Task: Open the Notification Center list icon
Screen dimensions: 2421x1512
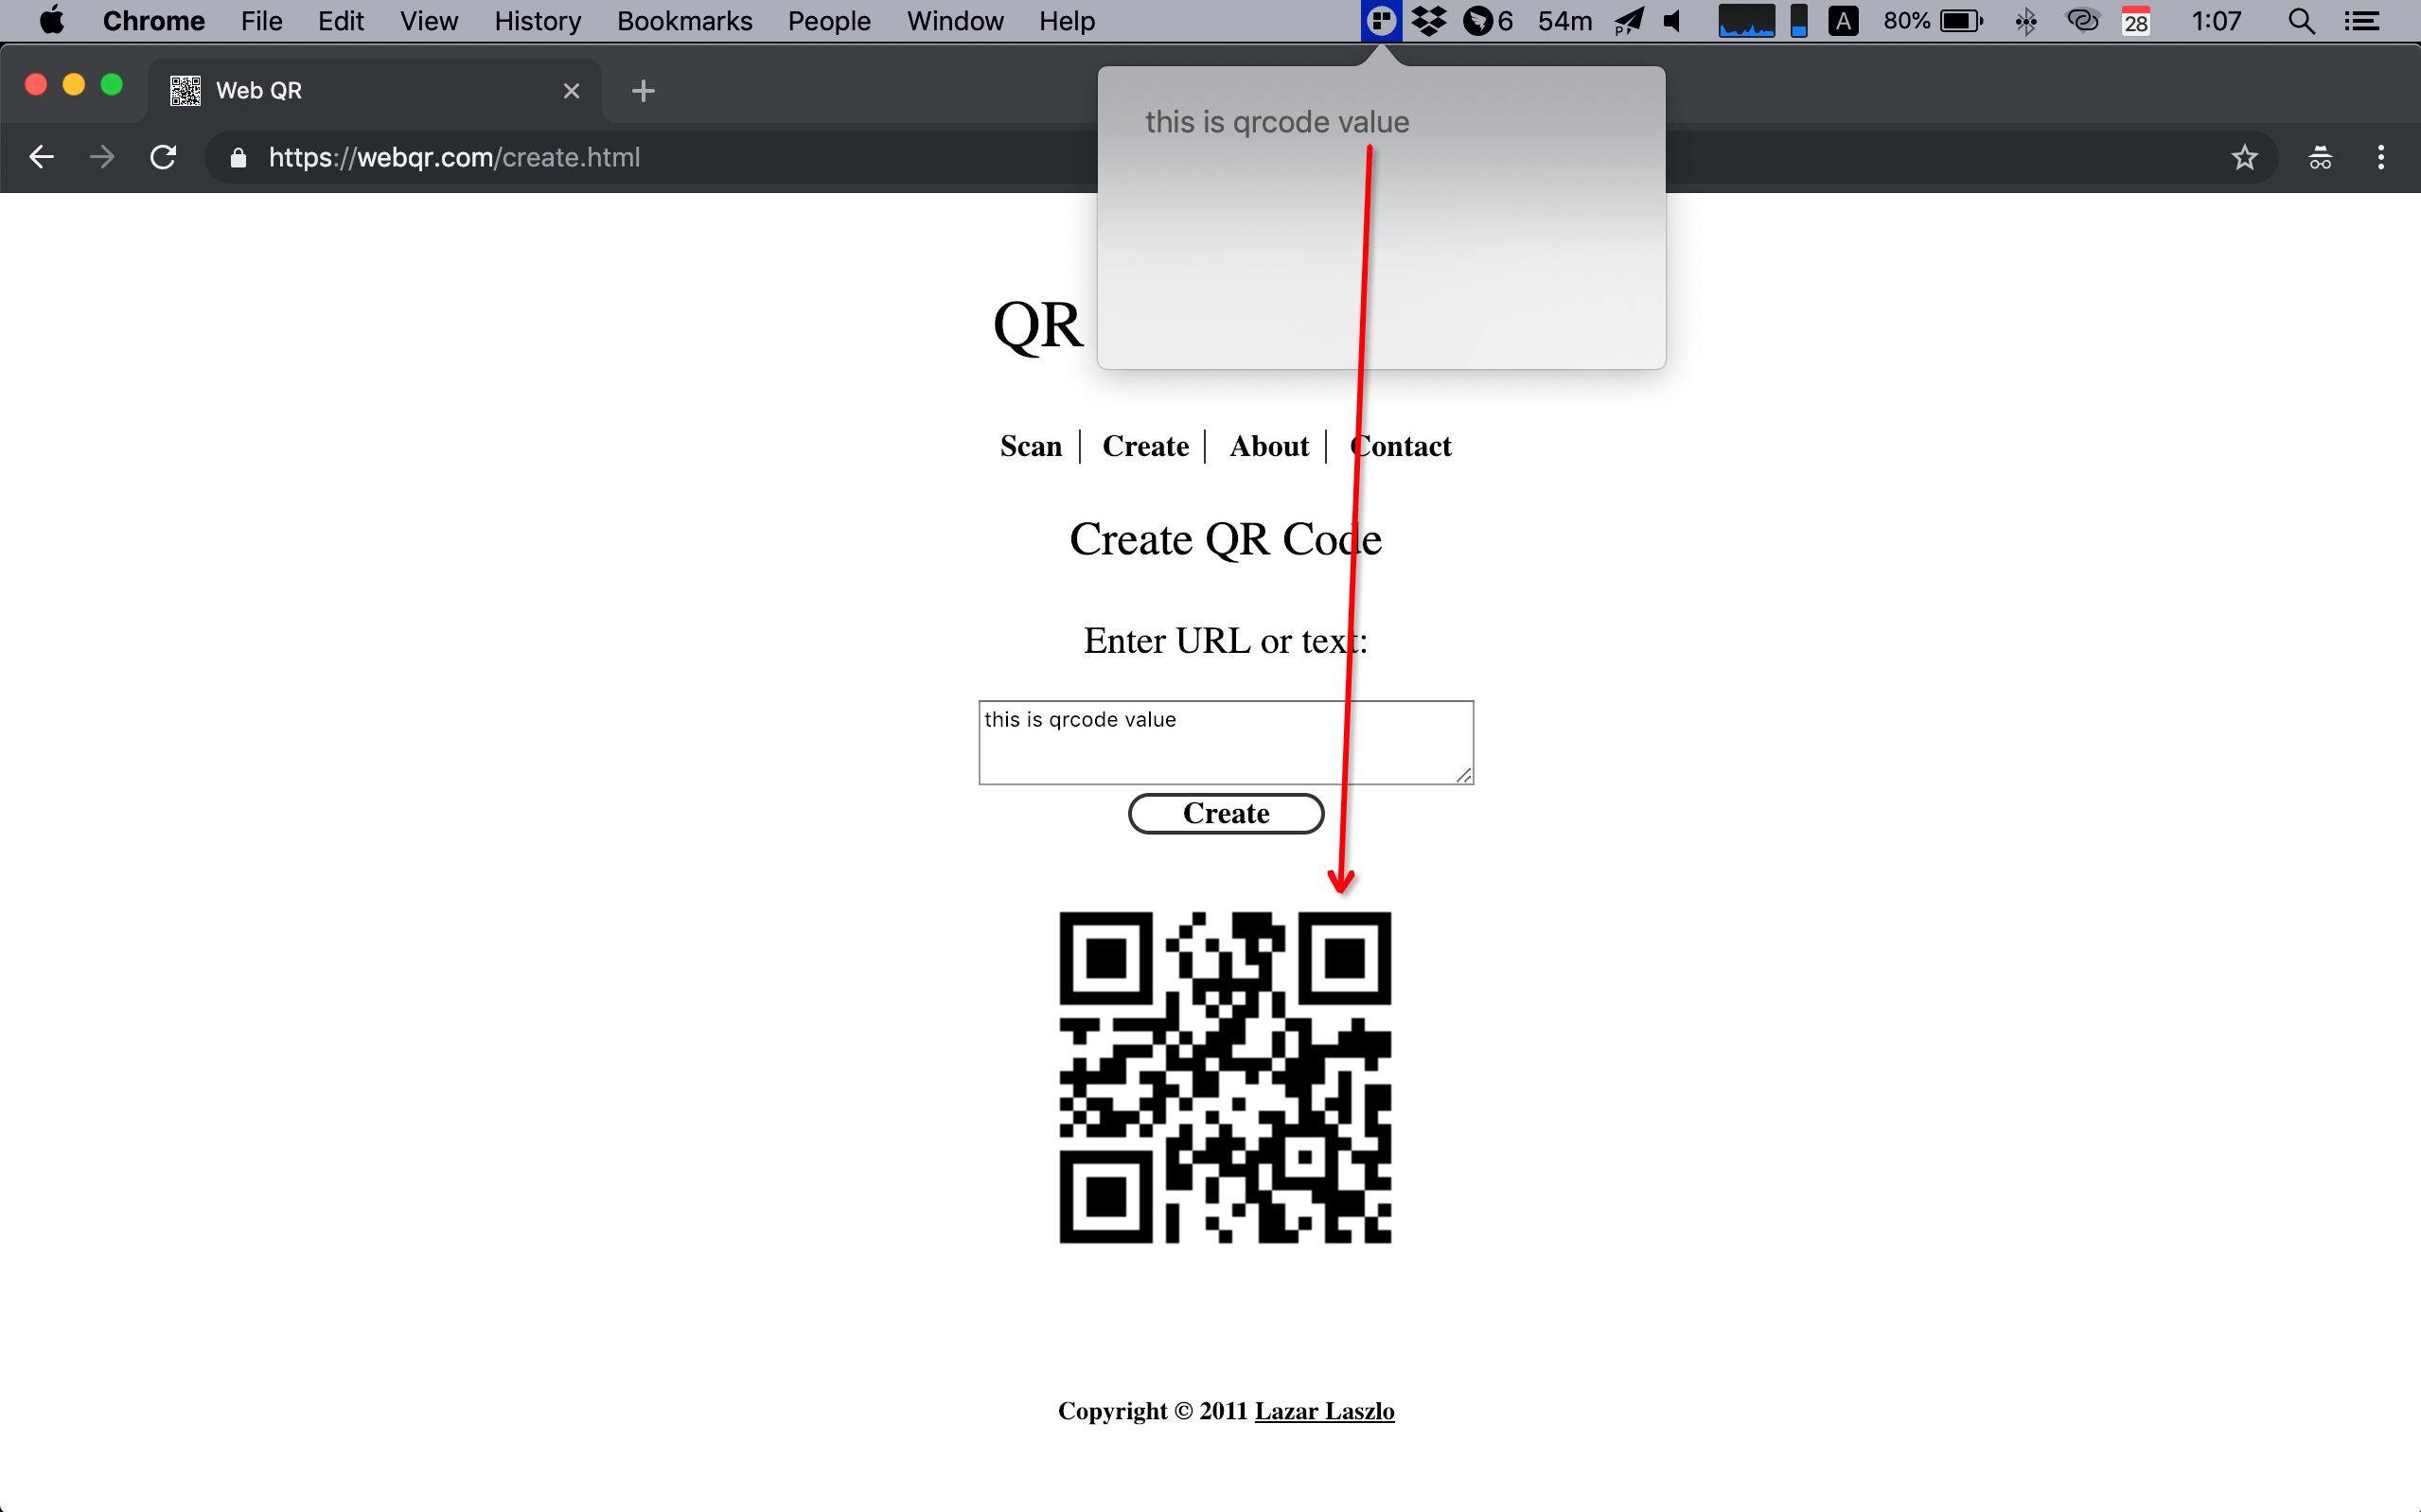Action: pyautogui.click(x=2362, y=21)
